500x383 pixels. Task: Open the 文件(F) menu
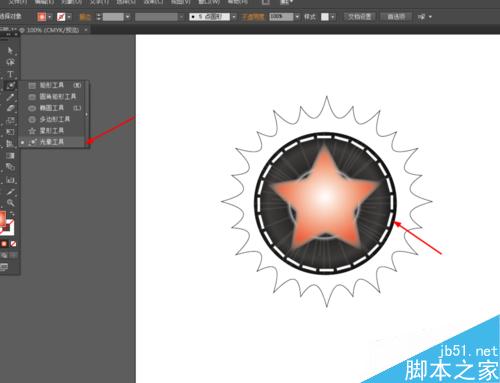pyautogui.click(x=18, y=2)
